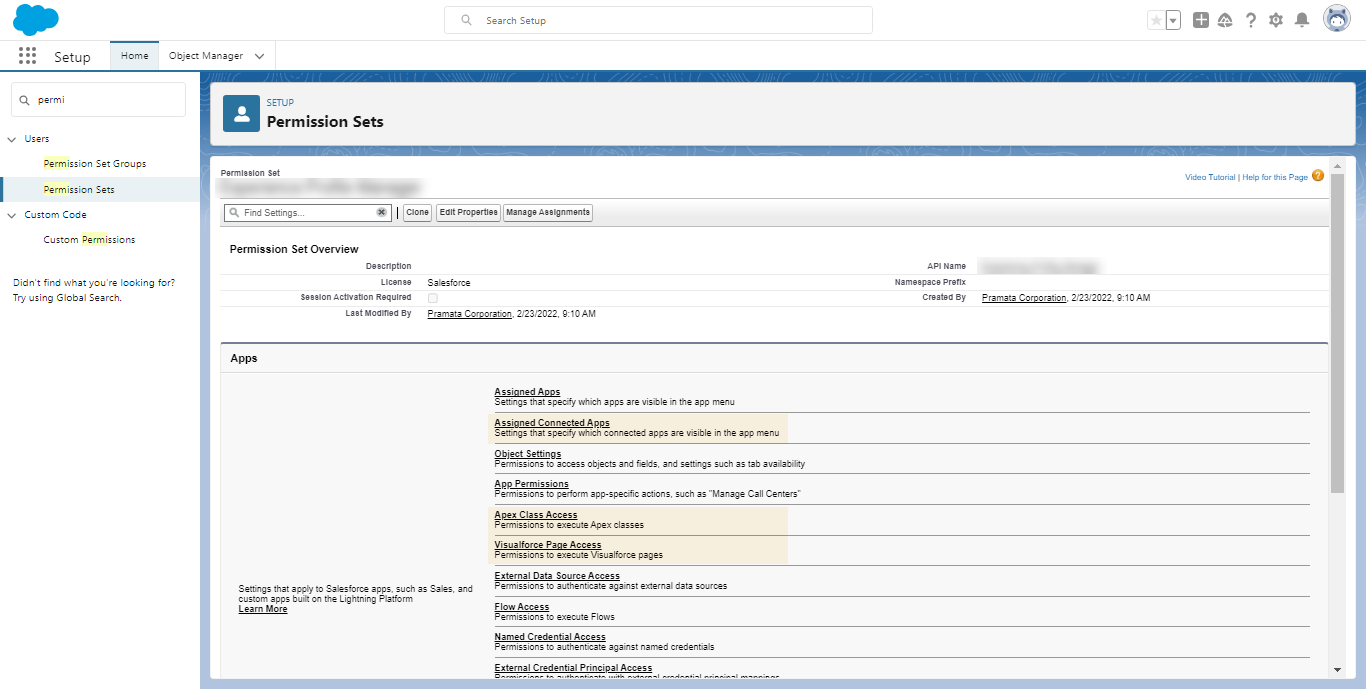The image size is (1366, 689).
Task: Collapse the Custom Code section
Action: pos(12,215)
